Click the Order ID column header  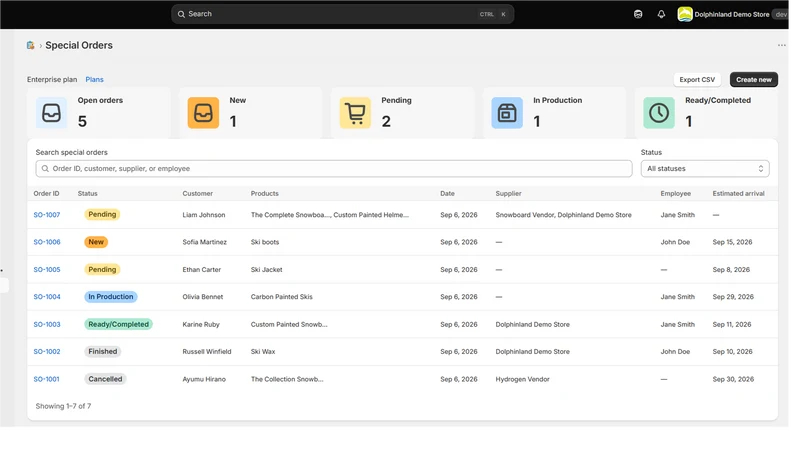46,194
